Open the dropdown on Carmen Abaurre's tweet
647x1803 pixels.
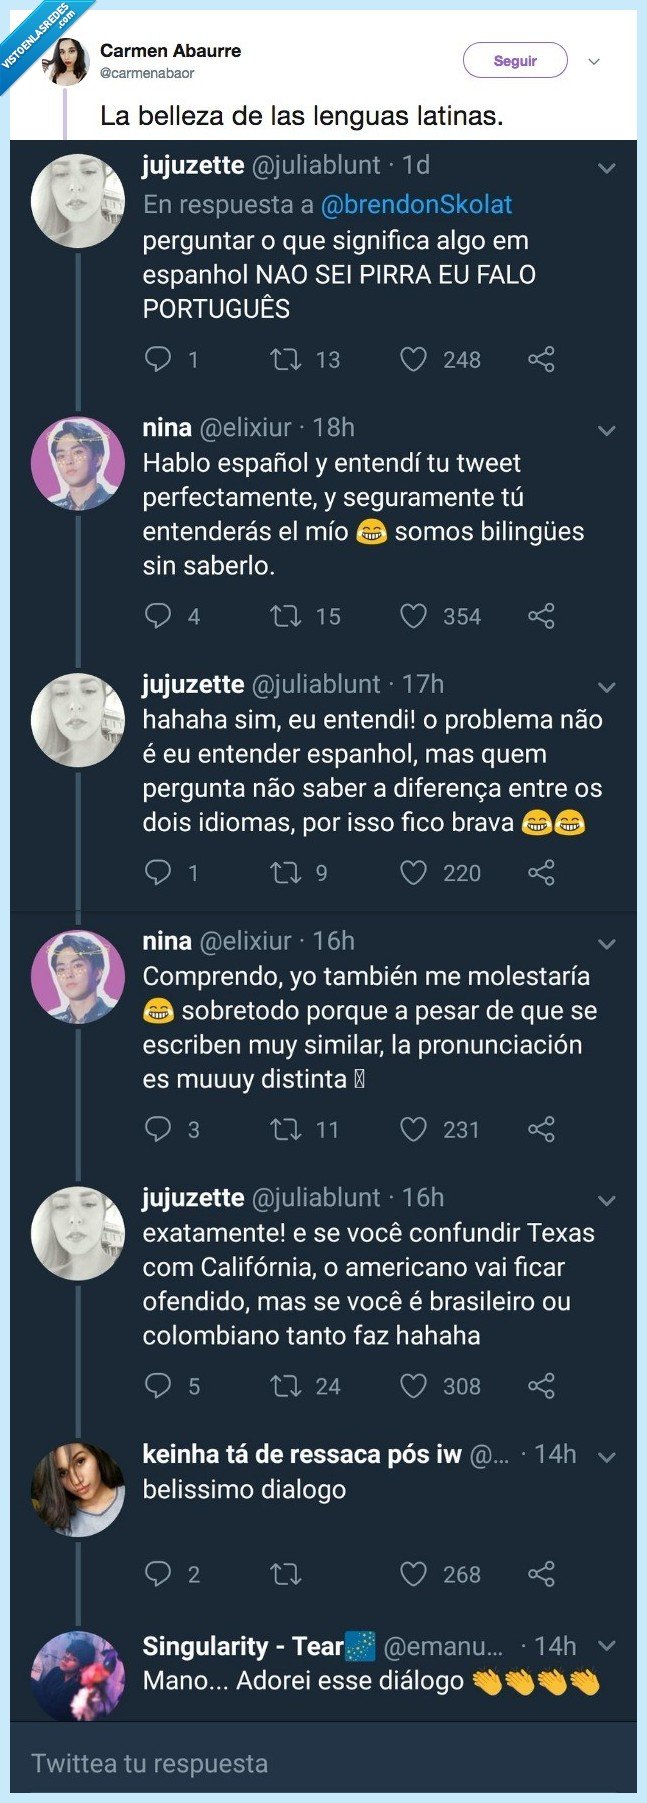tap(594, 60)
